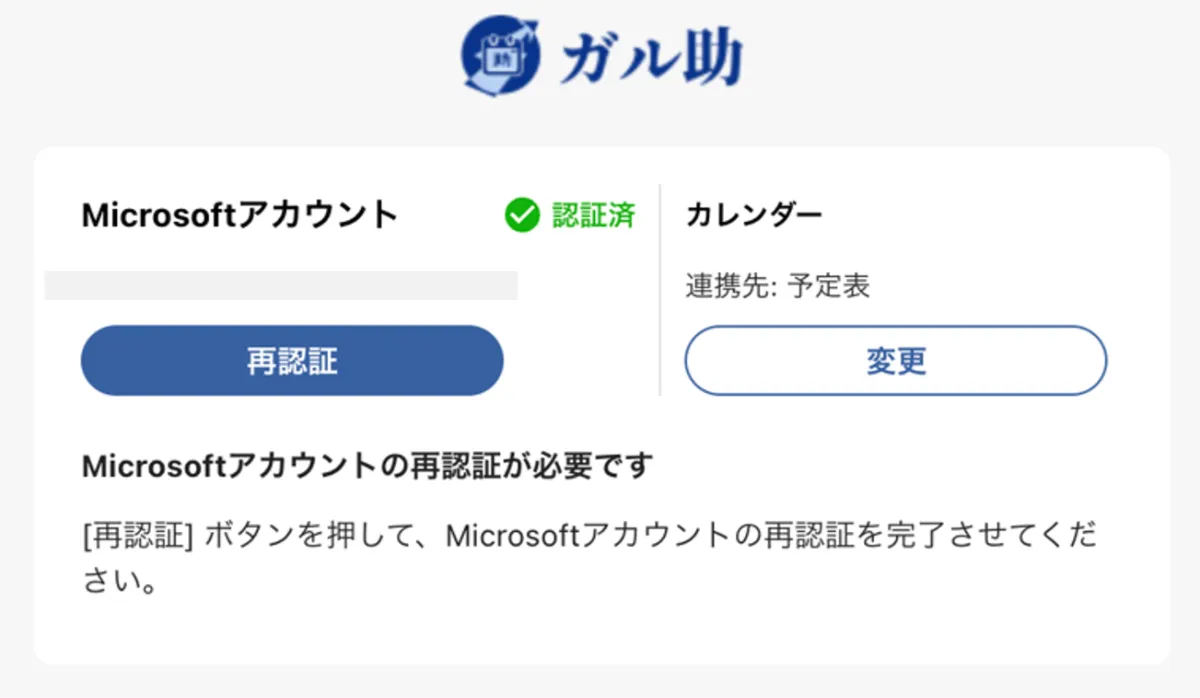Select the verification status badge beside Microsoftアカウント
The width and height of the screenshot is (1200, 698).
[x=570, y=212]
